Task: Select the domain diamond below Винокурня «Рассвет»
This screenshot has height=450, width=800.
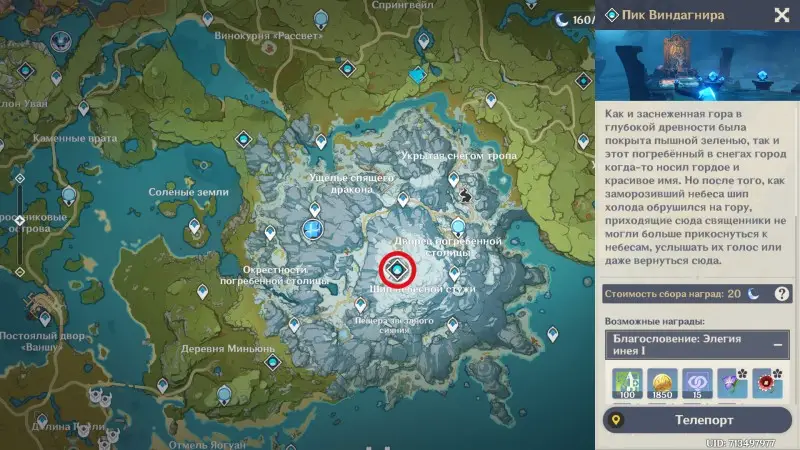Action: pos(347,68)
